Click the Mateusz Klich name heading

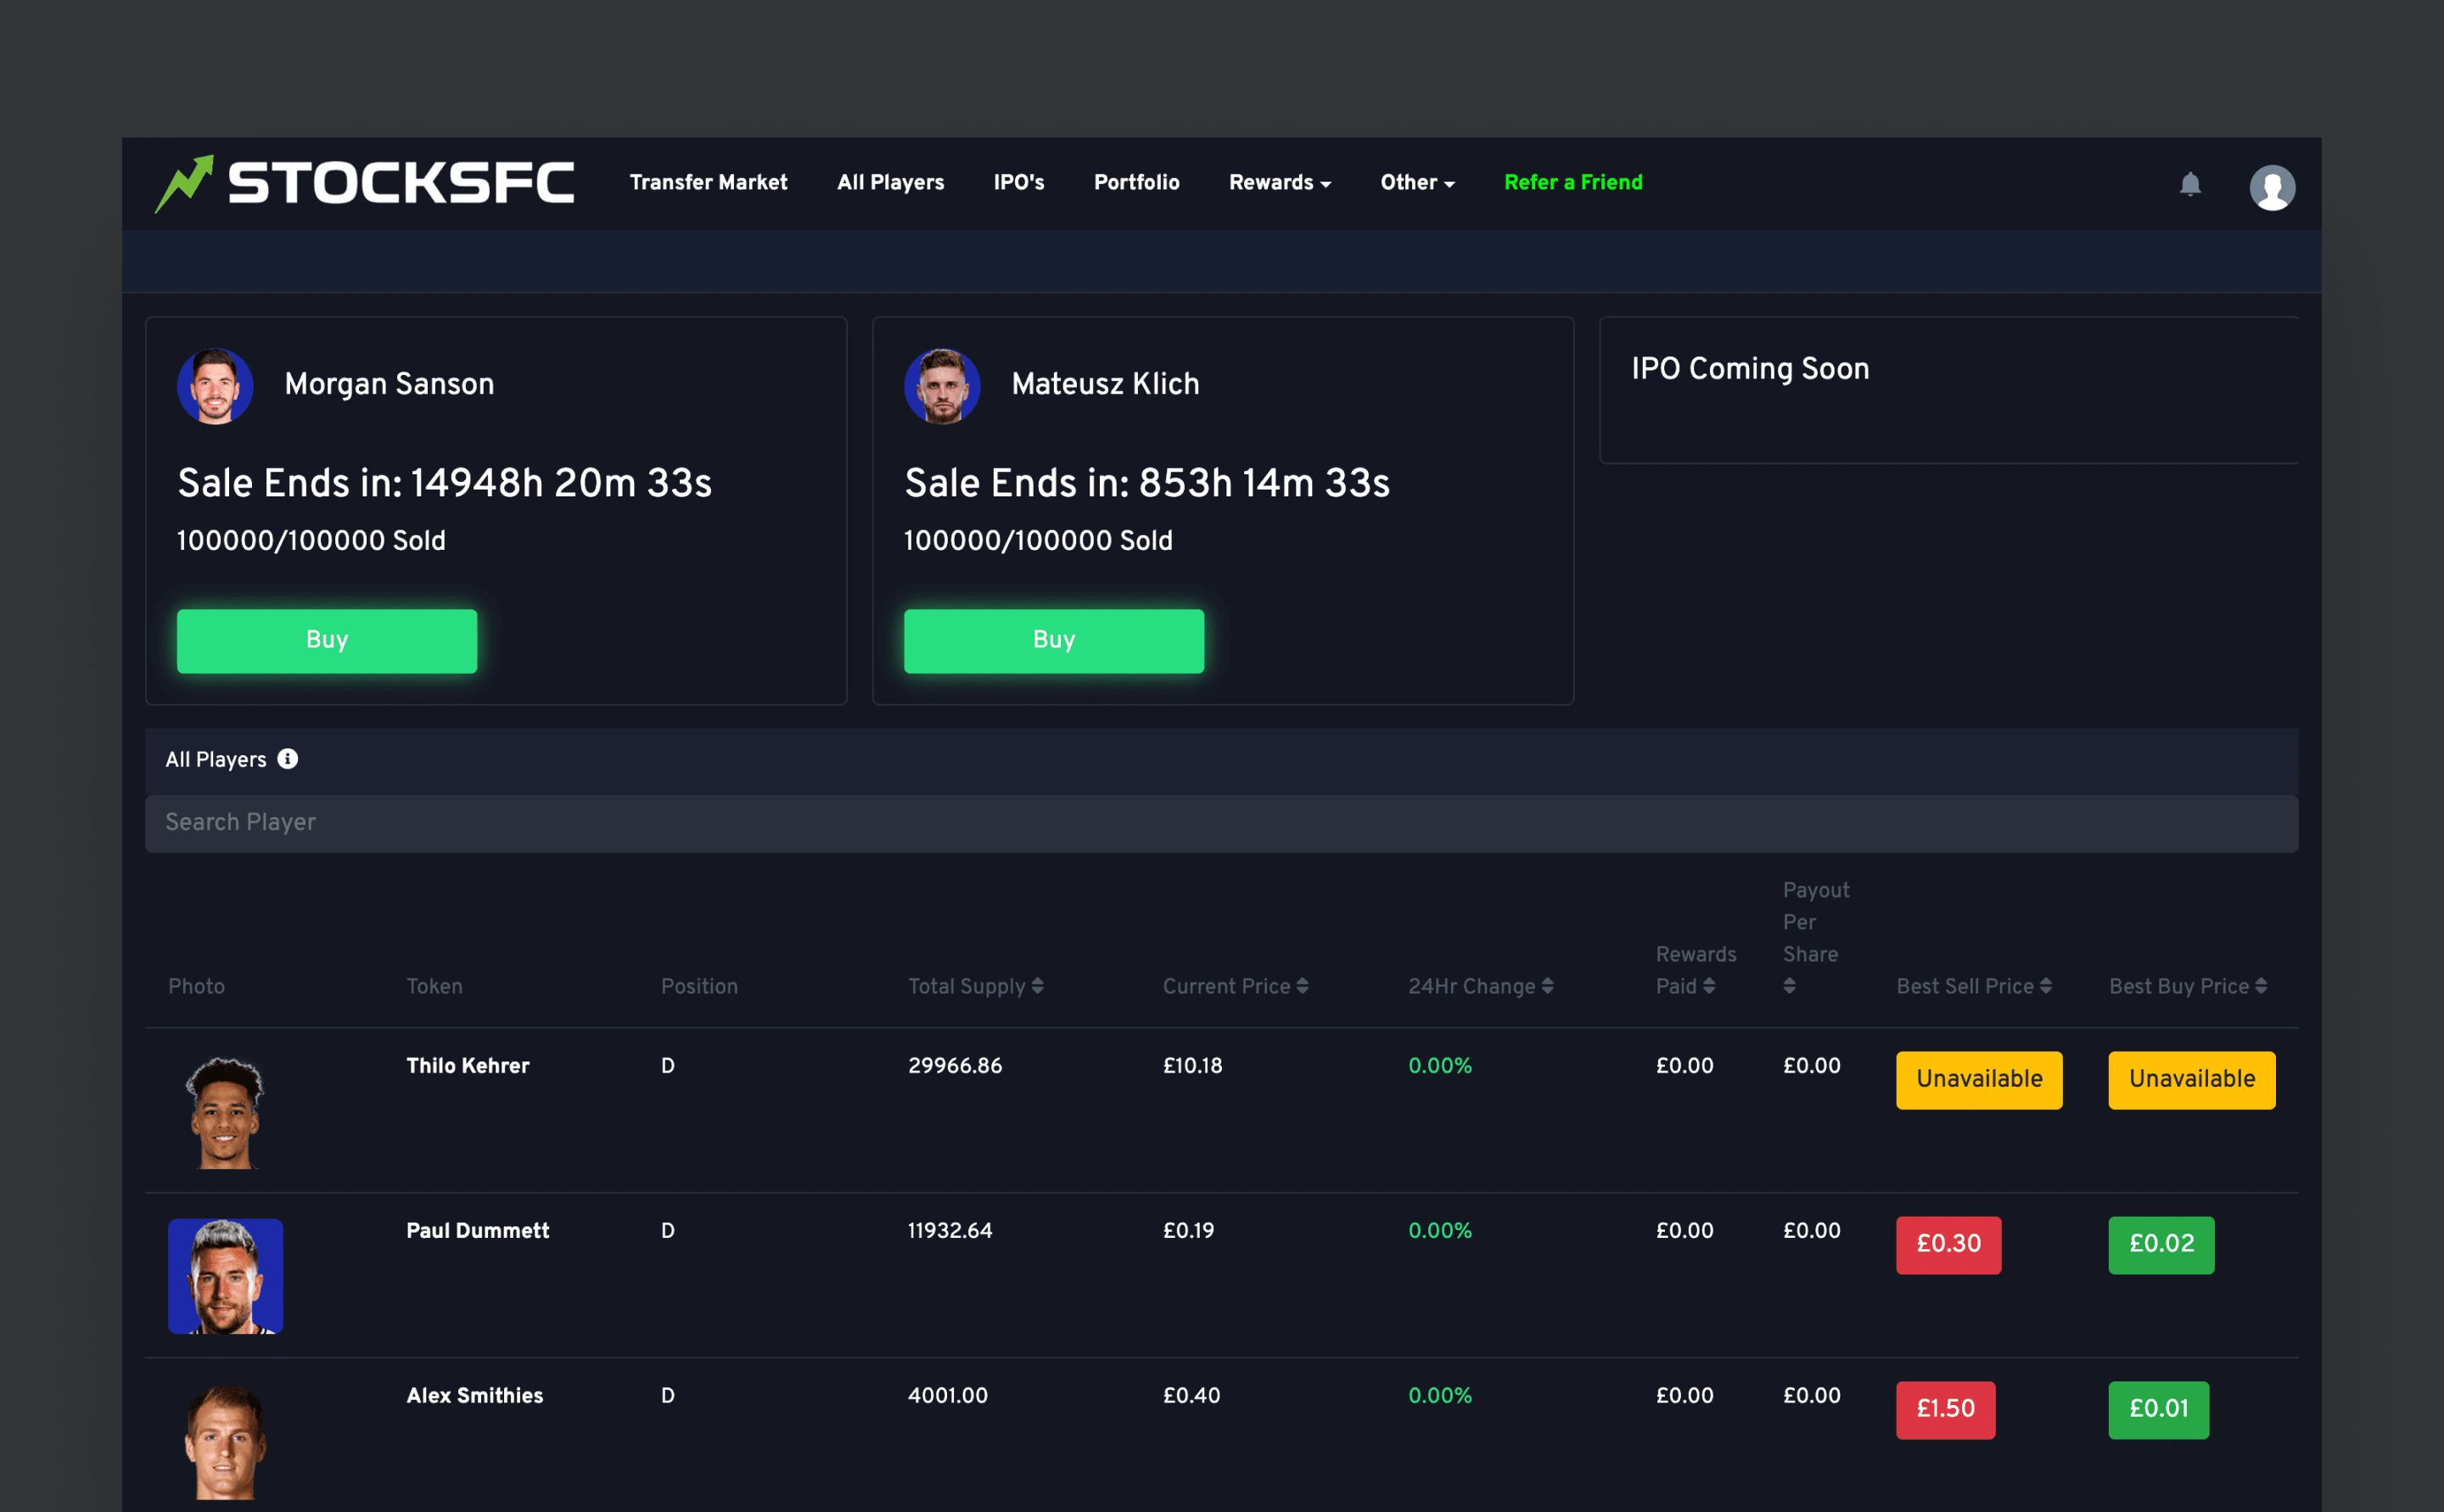[x=1105, y=384]
